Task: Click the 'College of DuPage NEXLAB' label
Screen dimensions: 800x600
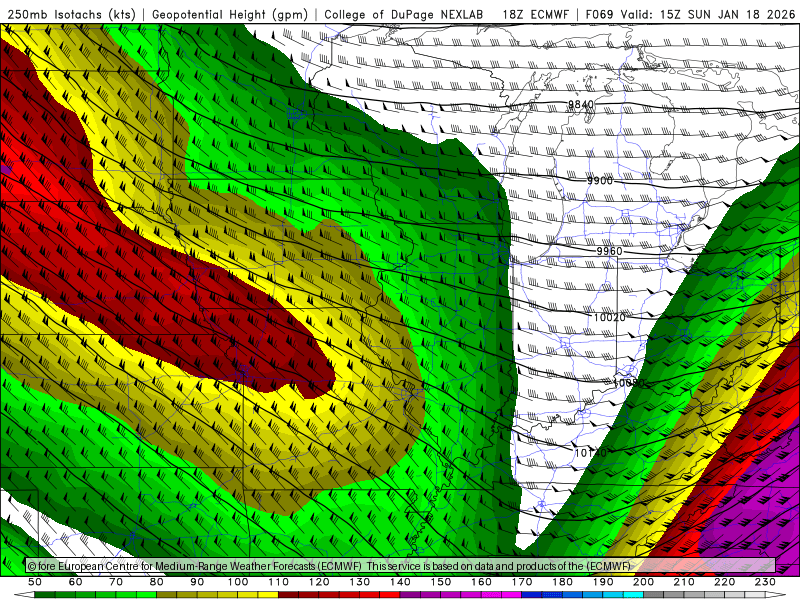Action: 404,15
